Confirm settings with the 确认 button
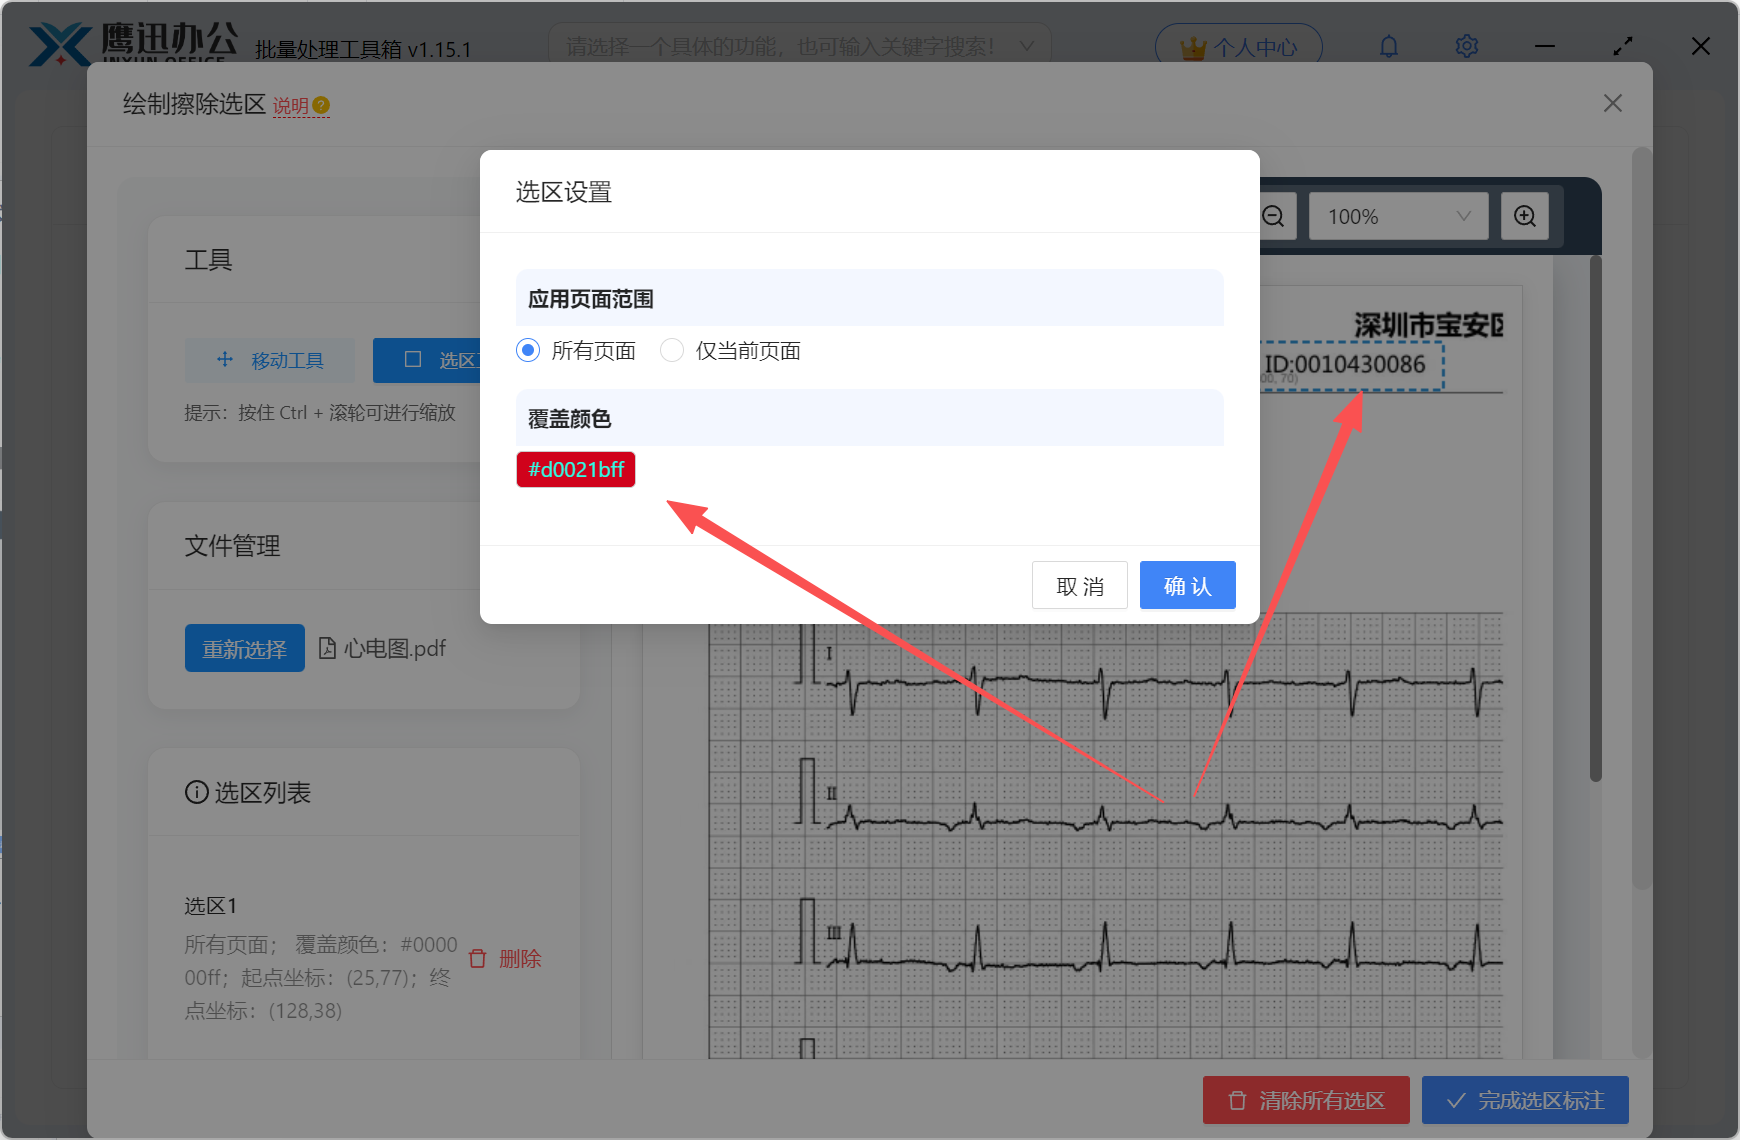1740x1140 pixels. click(1187, 585)
